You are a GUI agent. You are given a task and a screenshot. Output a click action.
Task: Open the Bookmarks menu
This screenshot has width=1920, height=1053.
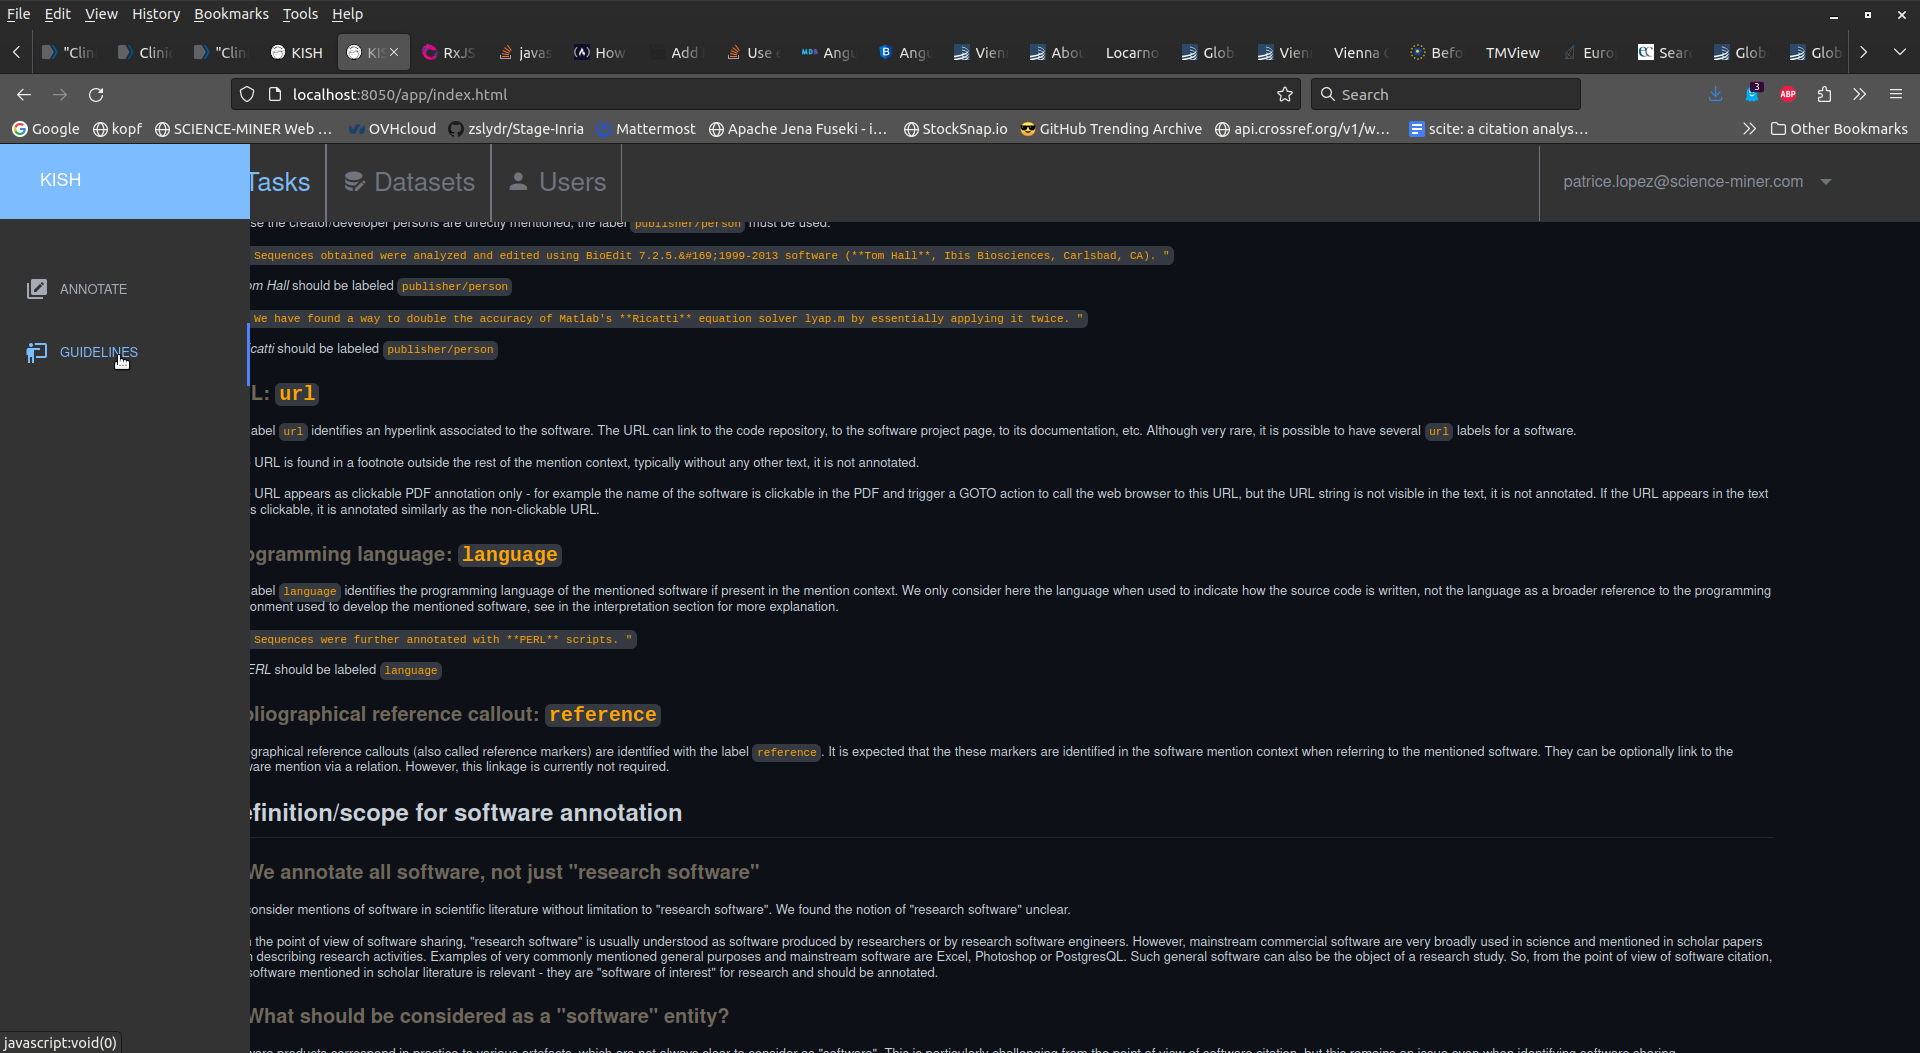pyautogui.click(x=231, y=14)
